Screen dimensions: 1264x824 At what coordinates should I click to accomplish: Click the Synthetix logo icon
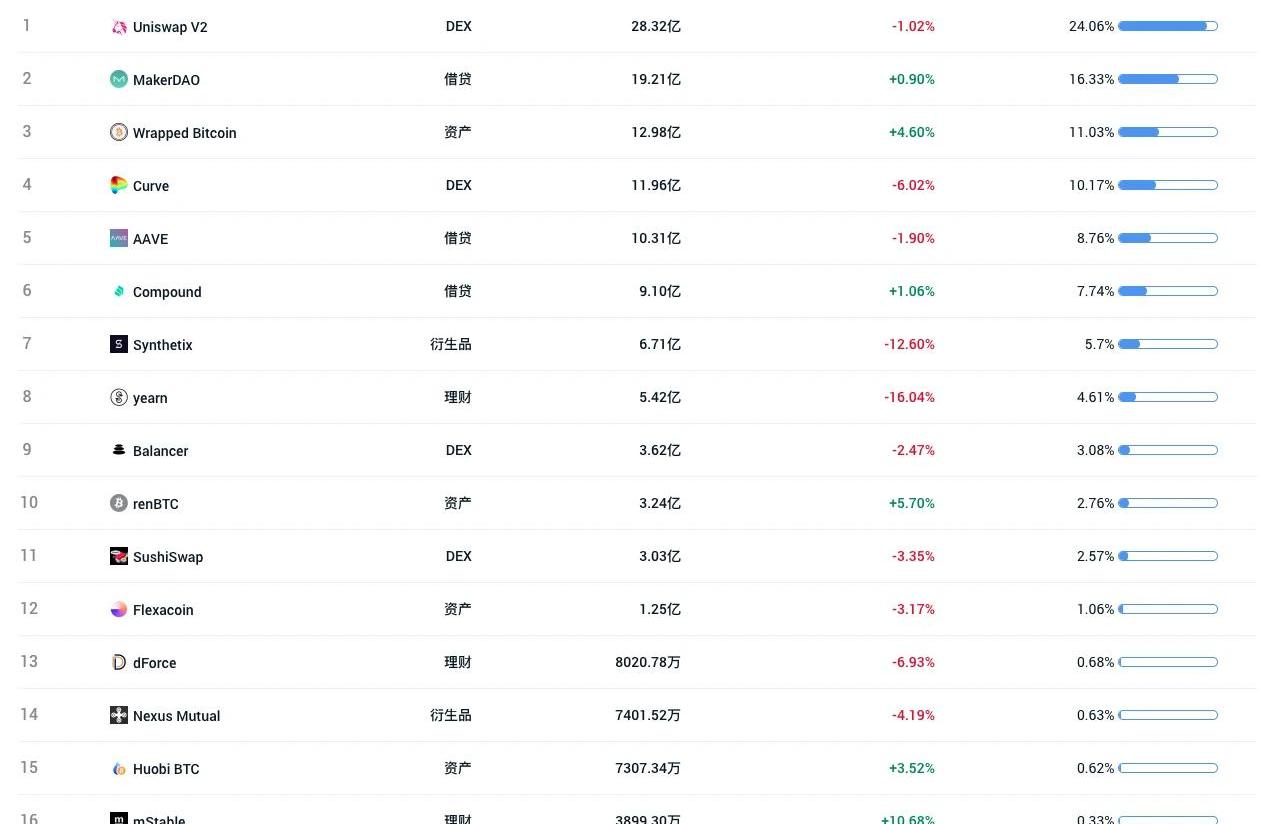pos(119,344)
